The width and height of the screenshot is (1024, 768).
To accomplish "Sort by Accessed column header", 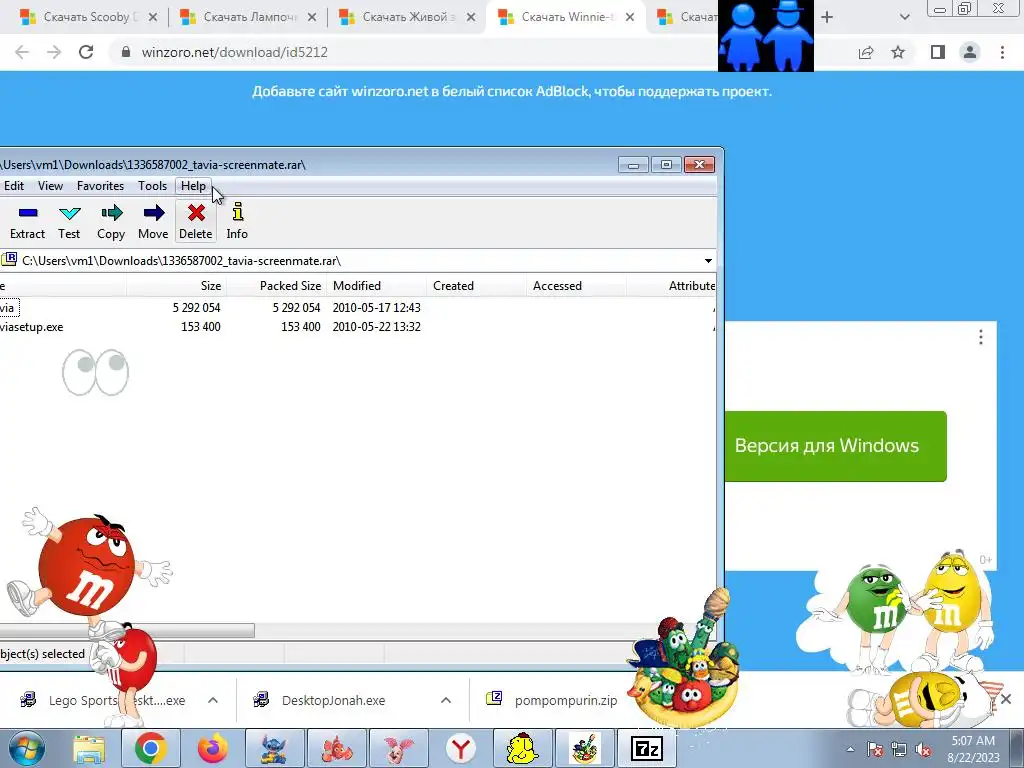I will 576,286.
